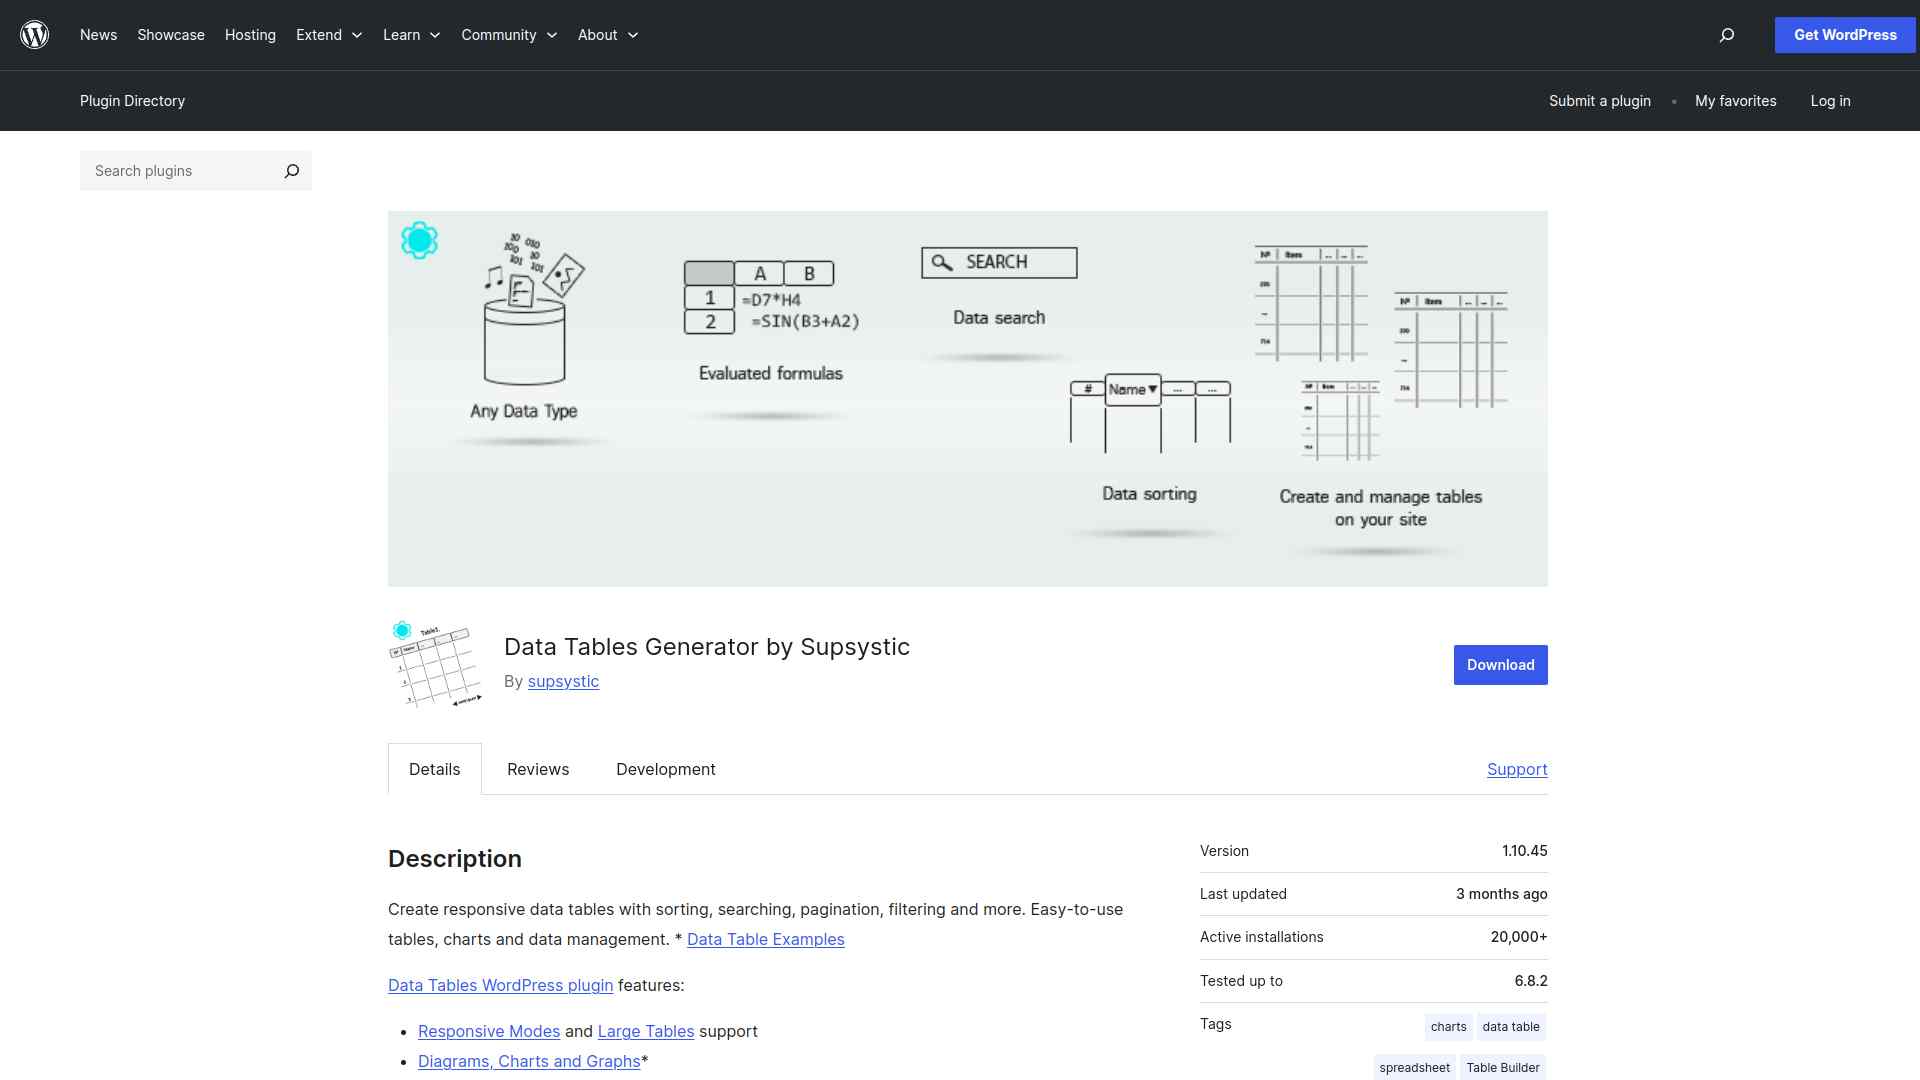Click the Log in link
This screenshot has width=1920, height=1080.
point(1830,101)
